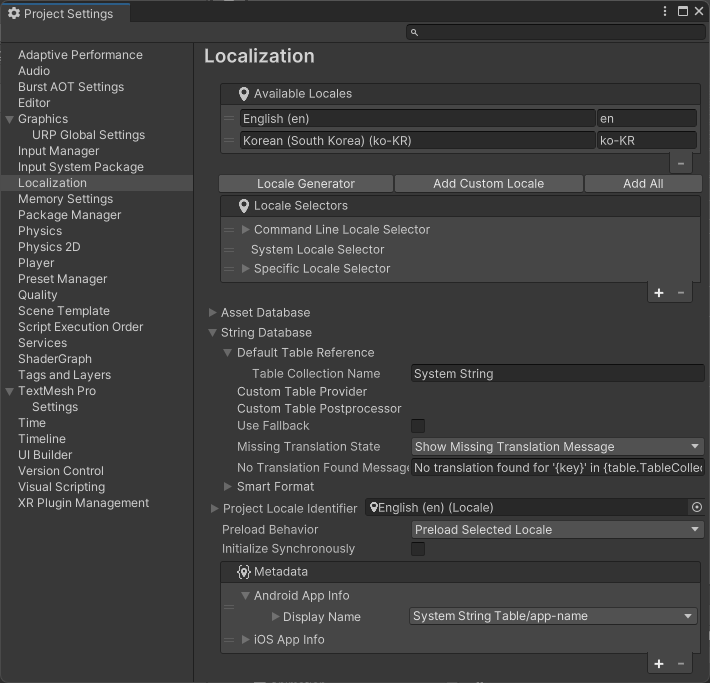Remove locale with minus under Available Locales

pos(681,164)
